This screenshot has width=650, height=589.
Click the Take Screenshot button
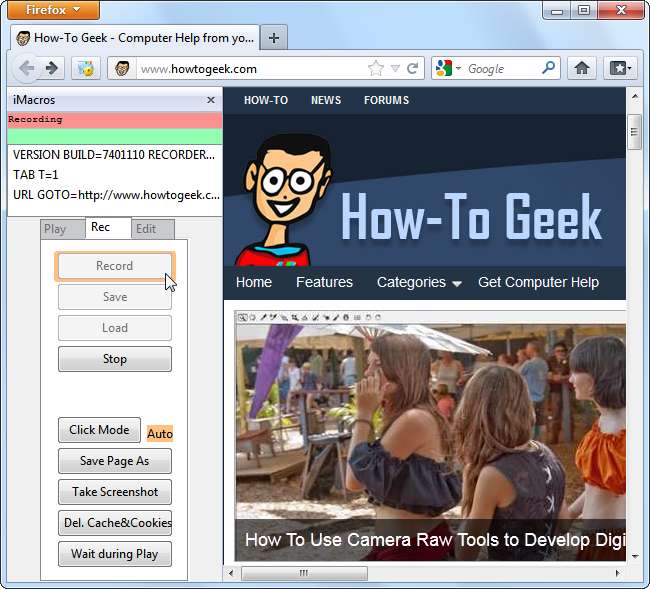pyautogui.click(x=114, y=492)
